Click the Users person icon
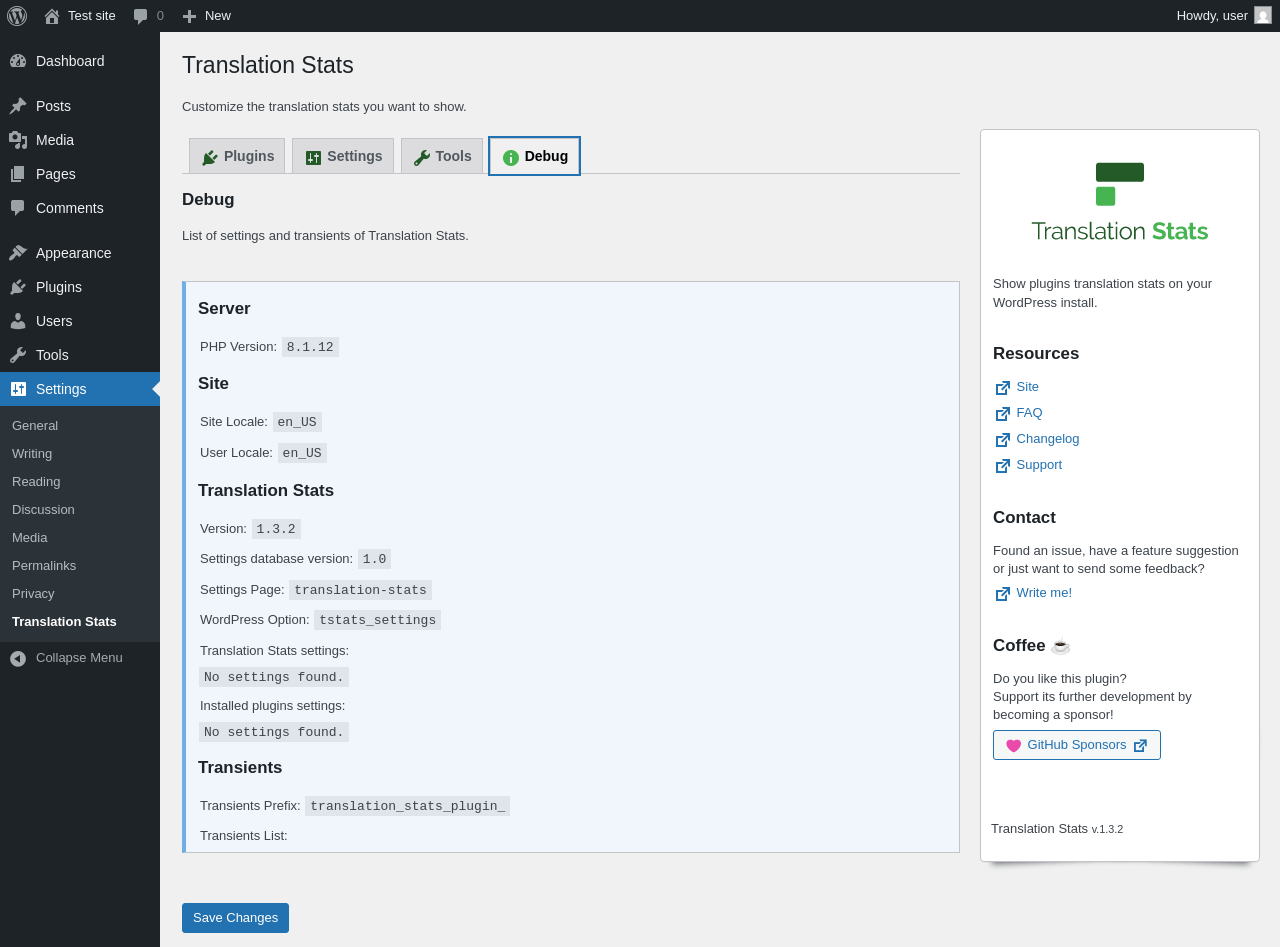Image resolution: width=1280 pixels, height=947 pixels. click(x=18, y=321)
